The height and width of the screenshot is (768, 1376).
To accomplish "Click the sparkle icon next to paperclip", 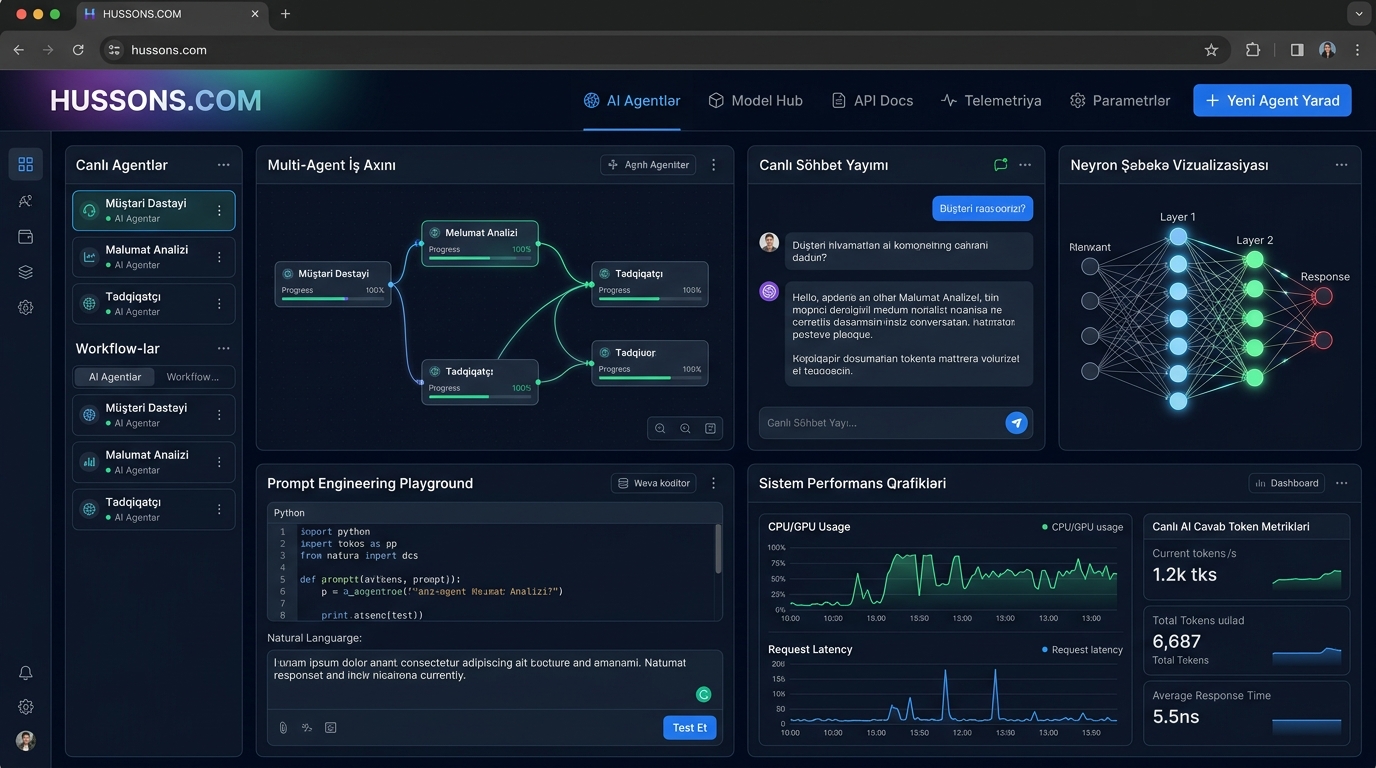I will 307,728.
